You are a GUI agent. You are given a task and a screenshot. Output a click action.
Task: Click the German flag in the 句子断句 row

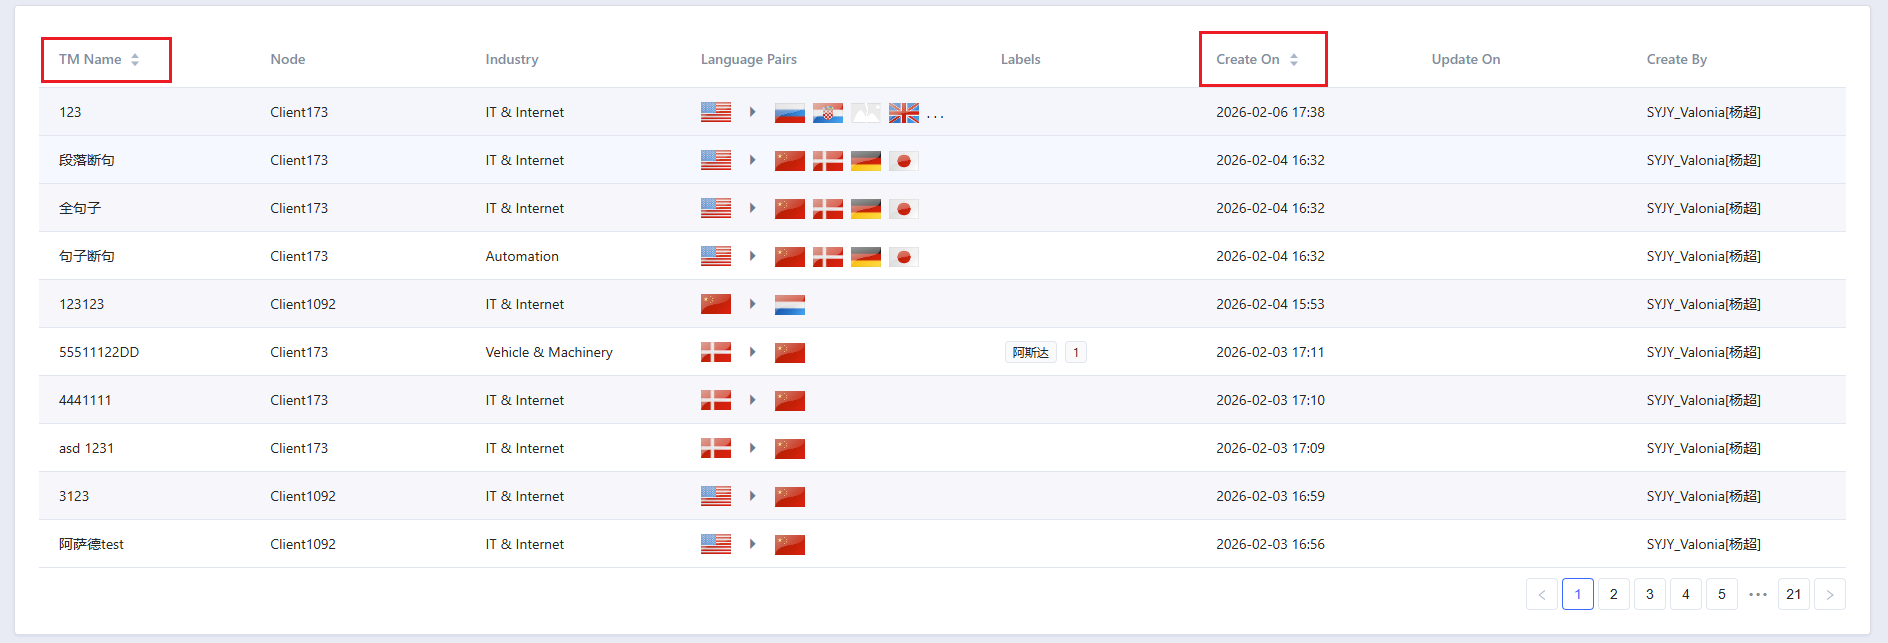(x=866, y=257)
